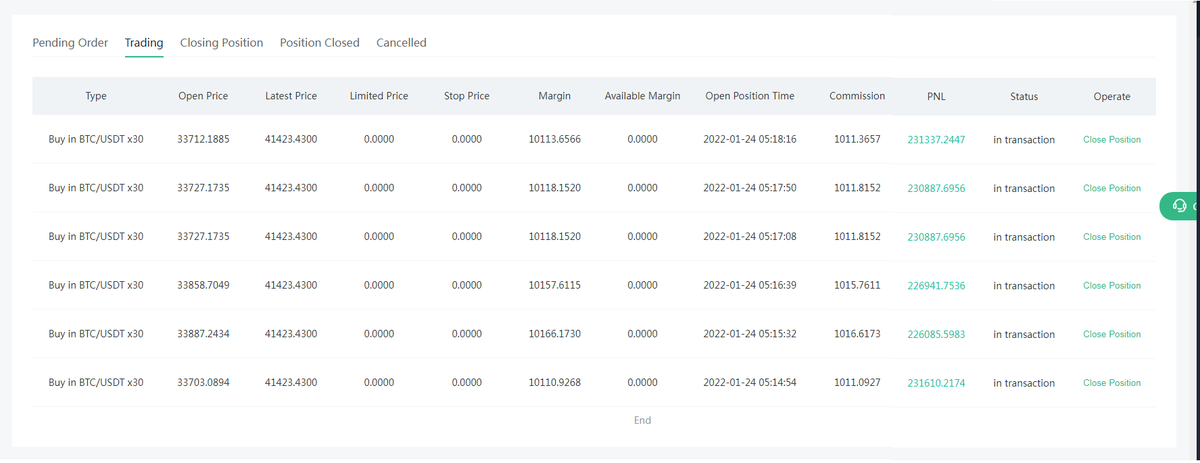Image resolution: width=1200 pixels, height=463 pixels.
Task: Click the Limited Price column header
Action: pyautogui.click(x=379, y=96)
